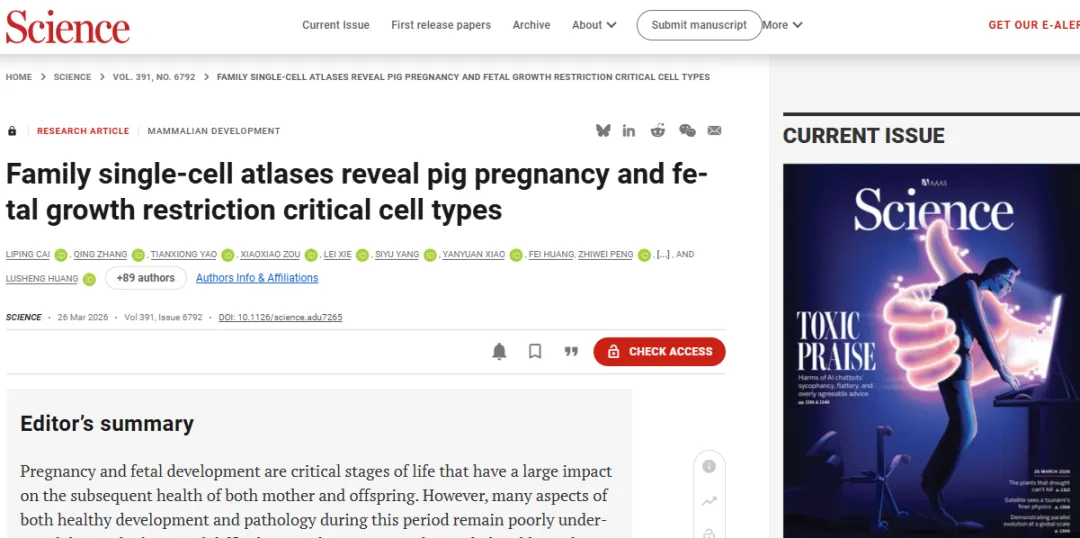Share article on LinkedIn icon

click(x=629, y=131)
